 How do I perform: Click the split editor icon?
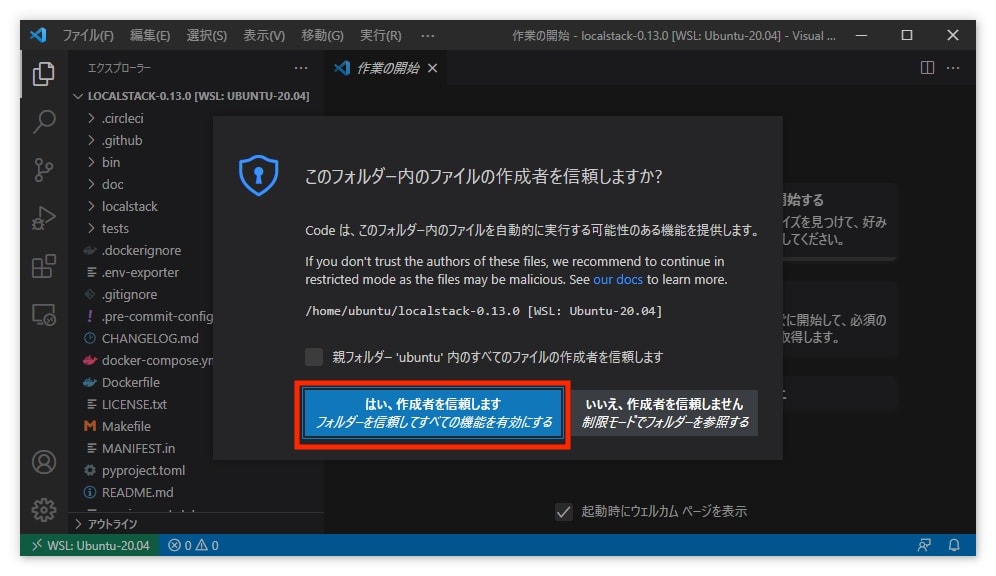click(x=927, y=67)
